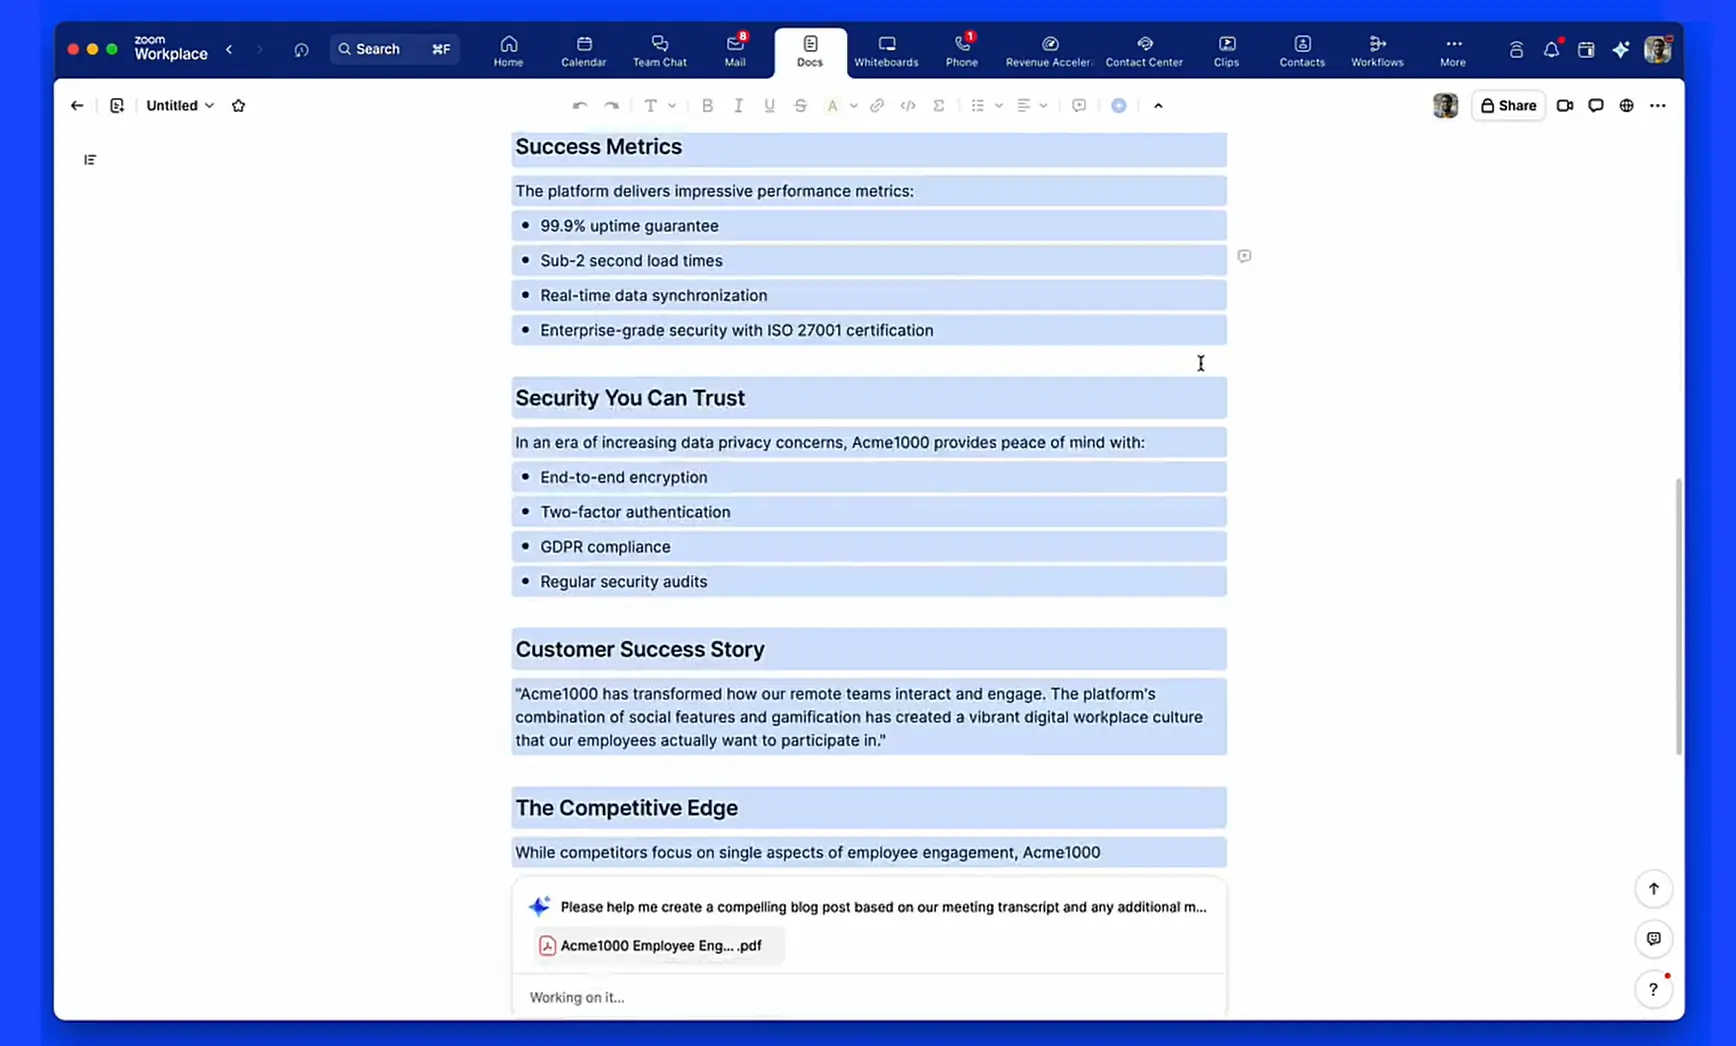Insert a formula with the sigma icon

(x=939, y=105)
